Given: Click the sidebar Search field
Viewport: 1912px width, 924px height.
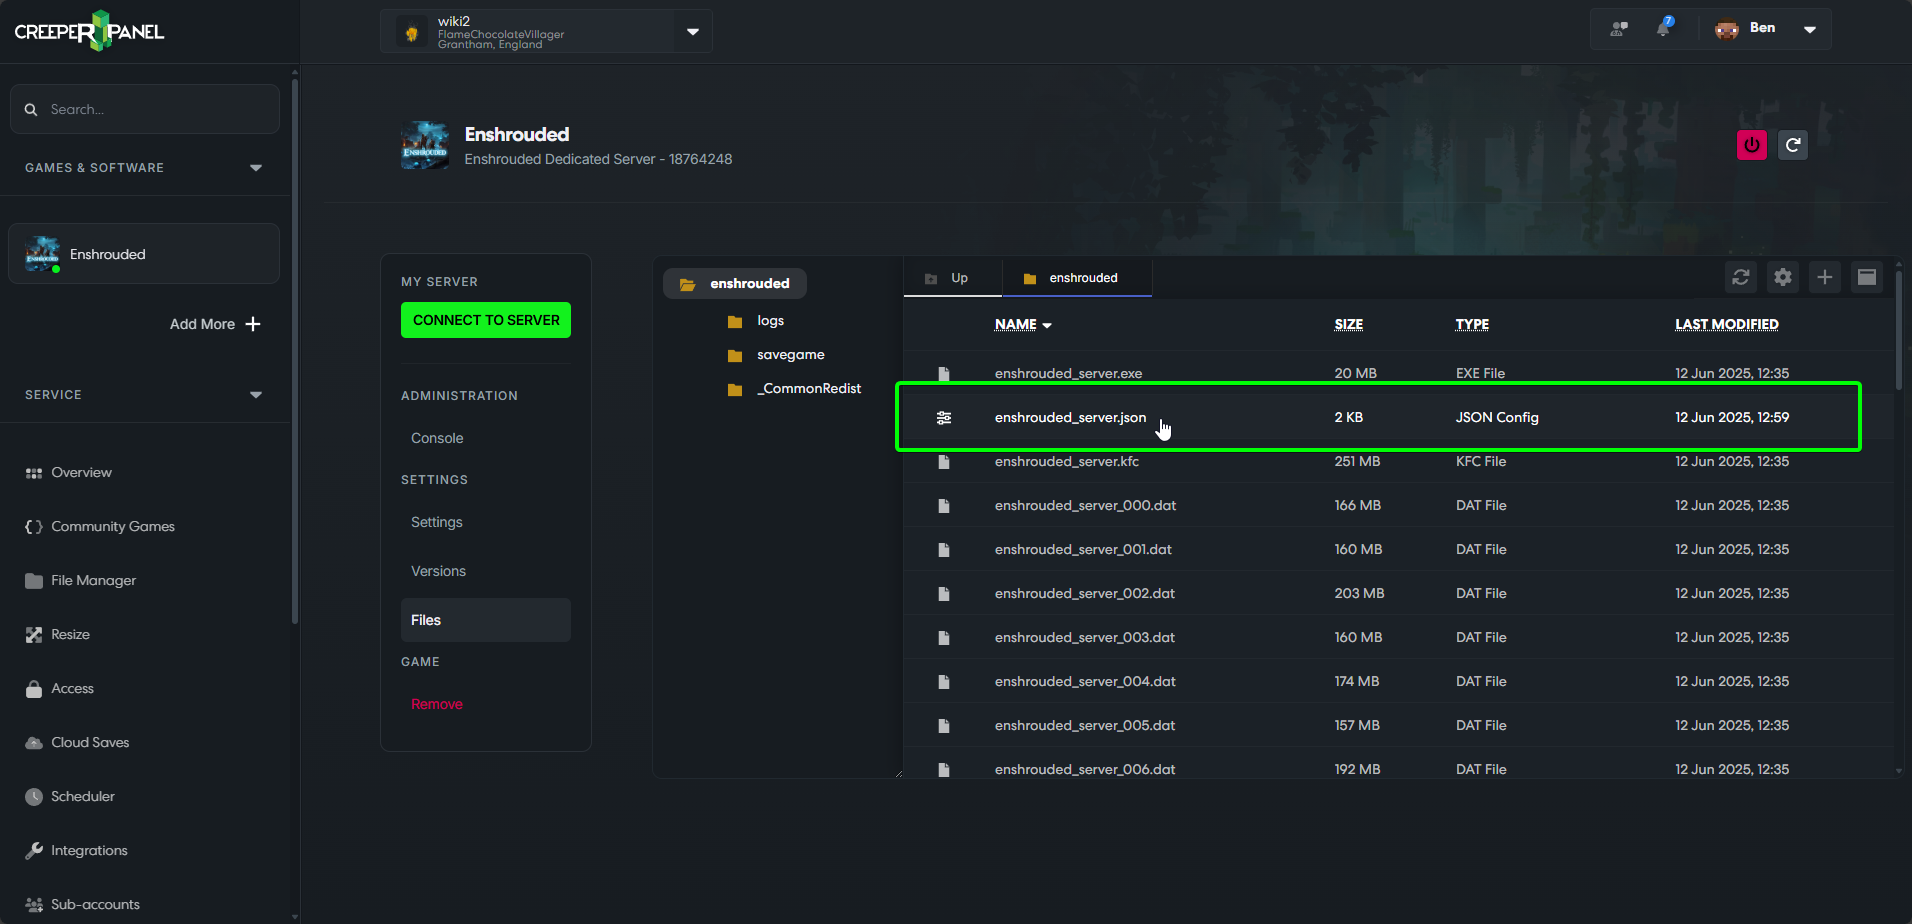Looking at the screenshot, I should [x=145, y=109].
